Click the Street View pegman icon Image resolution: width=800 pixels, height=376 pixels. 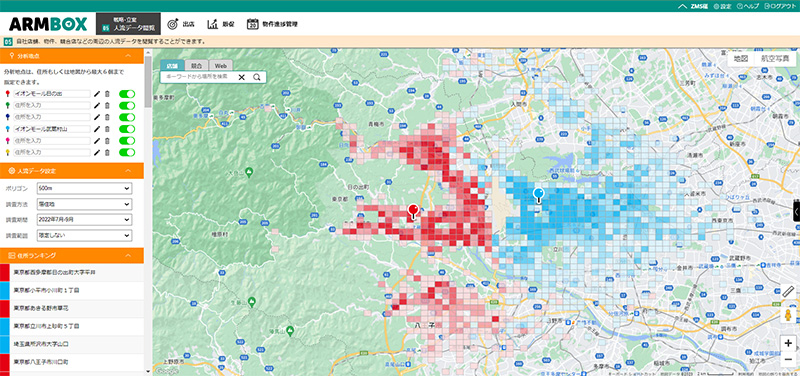coord(788,315)
